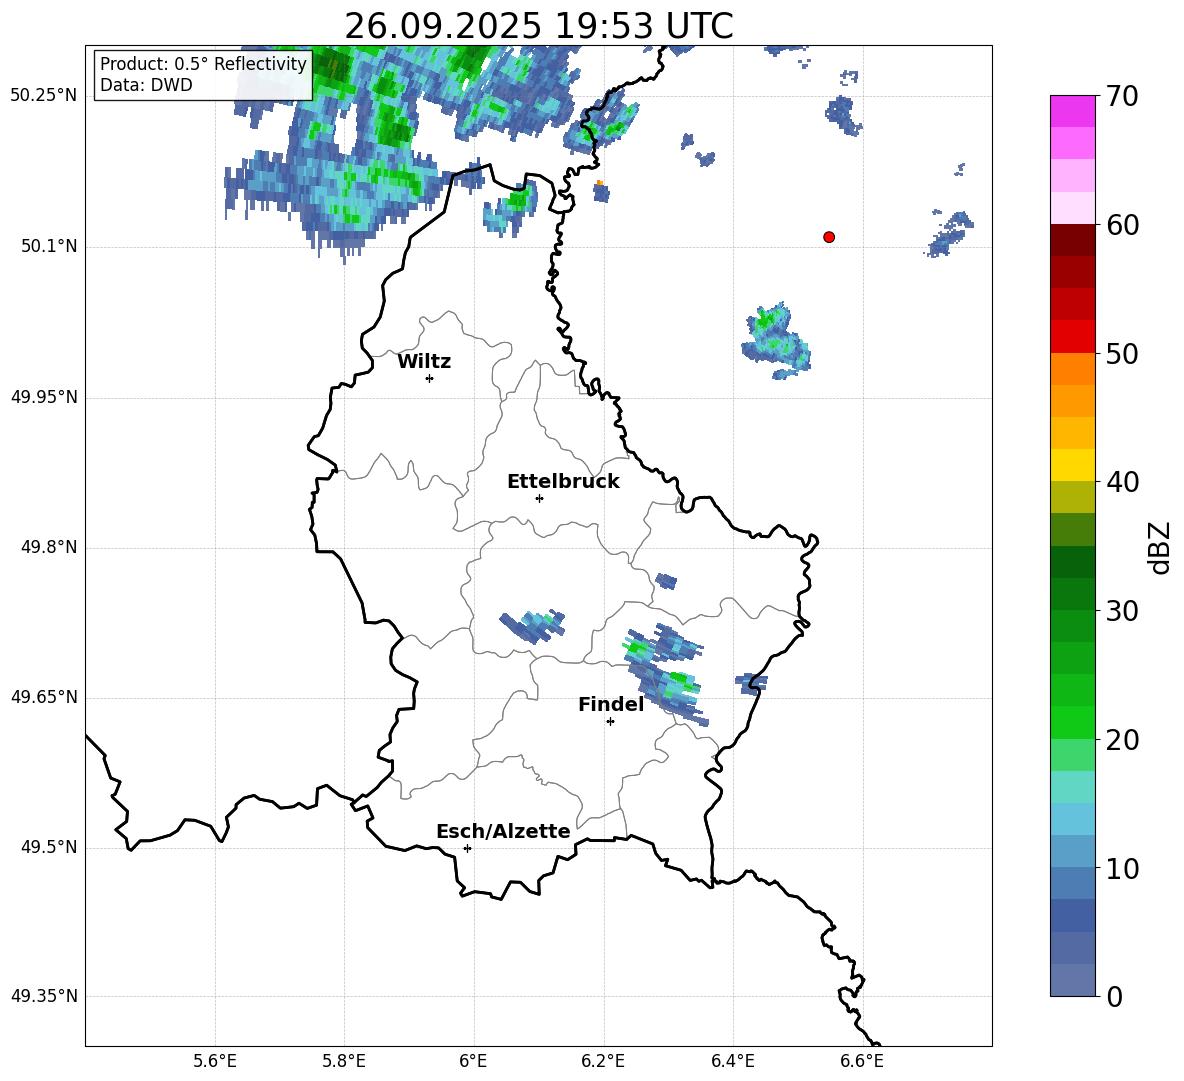Click the 40 value on colorbar
This screenshot has height=1081, width=1184.
pos(1122,482)
